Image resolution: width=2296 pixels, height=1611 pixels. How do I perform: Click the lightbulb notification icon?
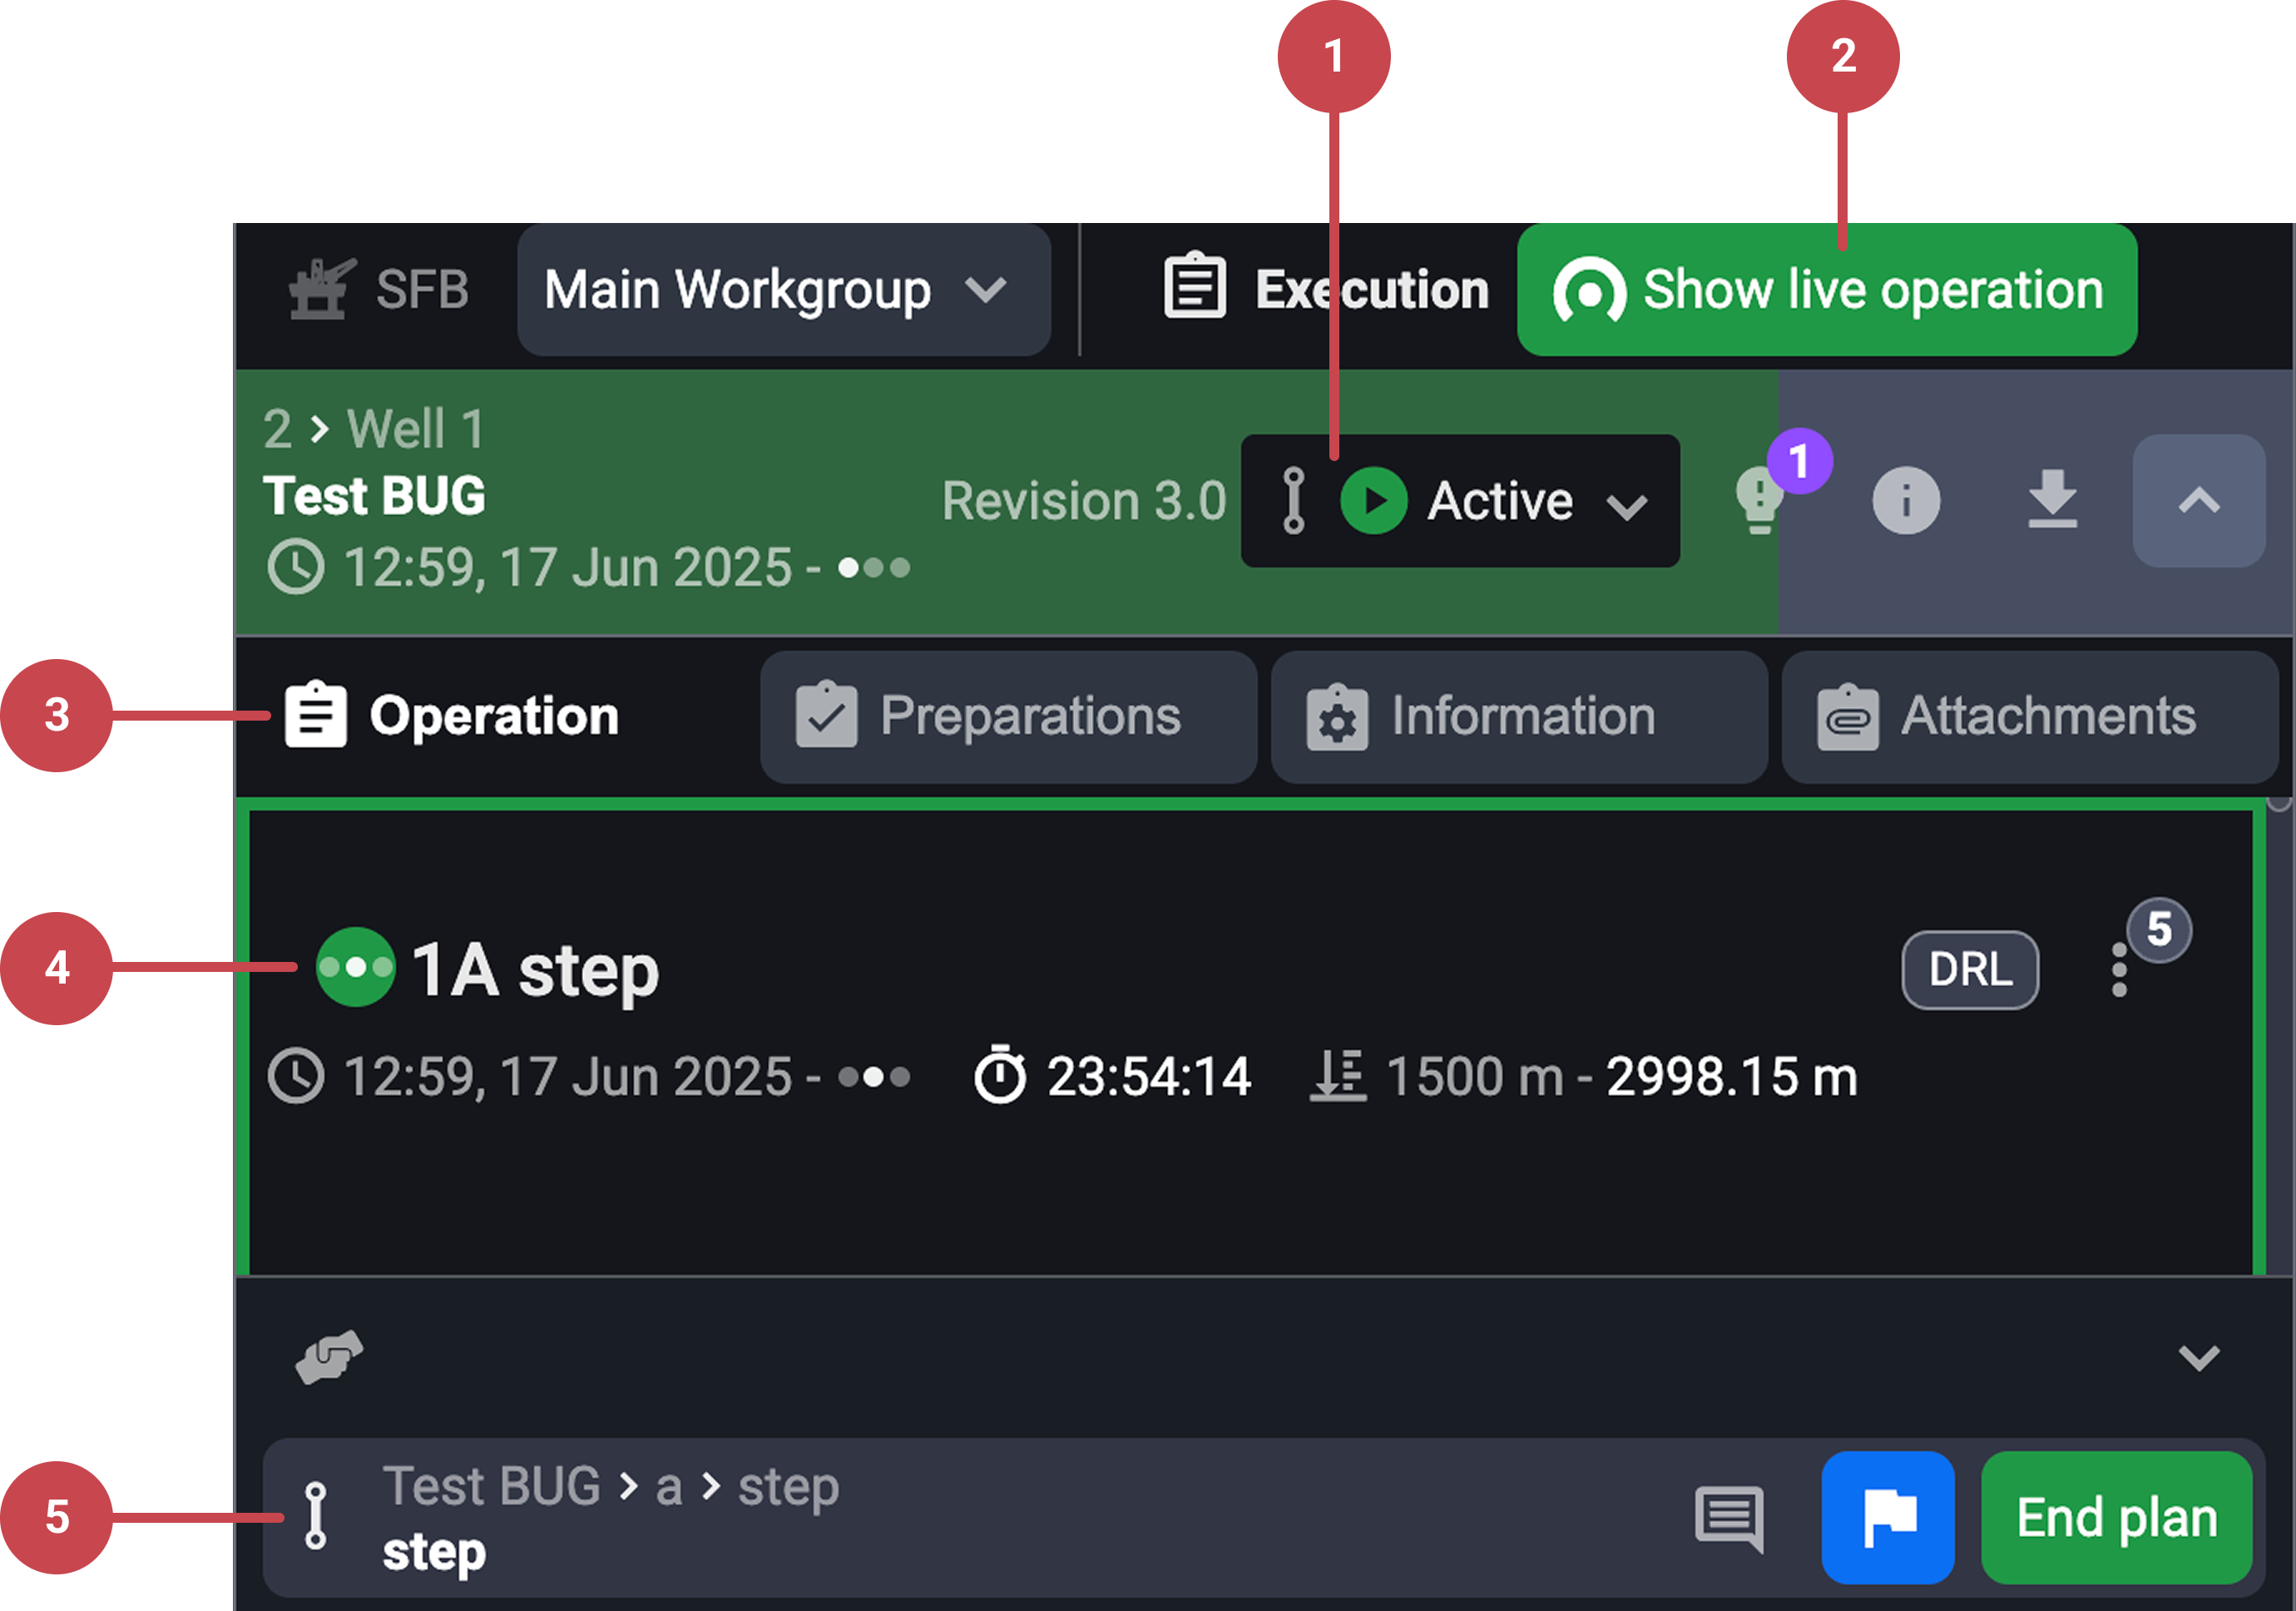1760,500
